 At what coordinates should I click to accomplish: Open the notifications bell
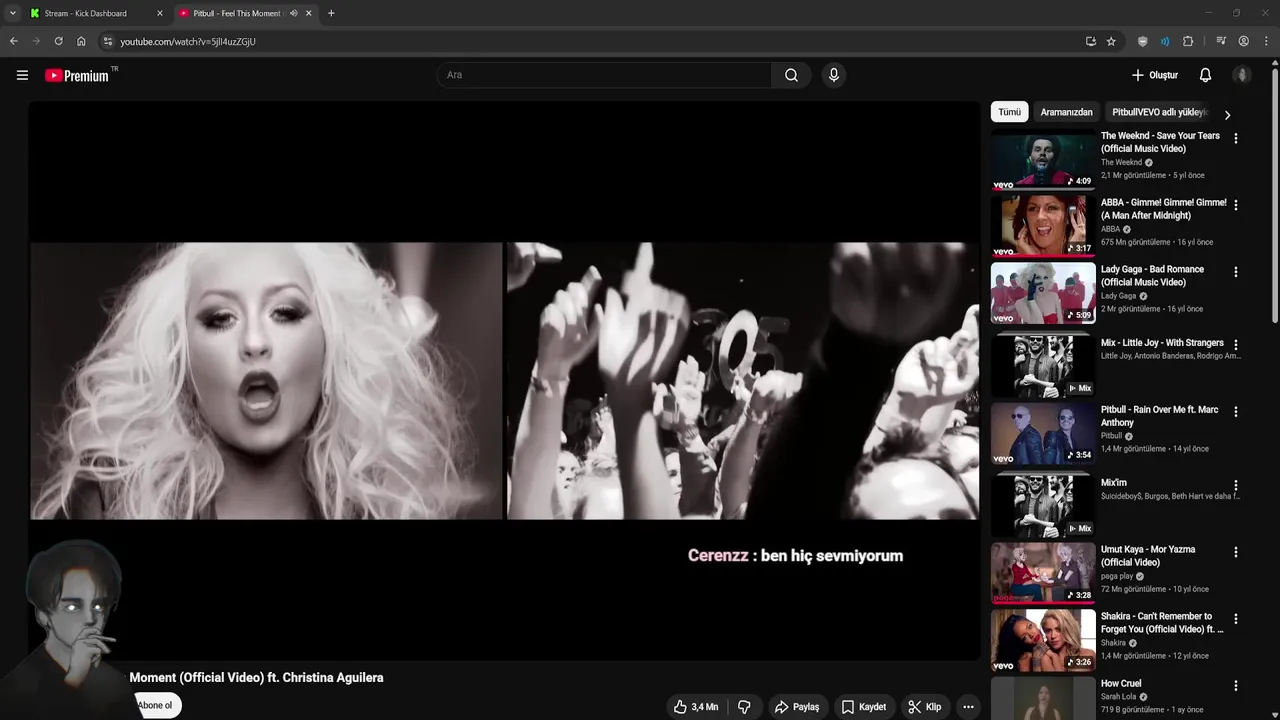[1205, 75]
